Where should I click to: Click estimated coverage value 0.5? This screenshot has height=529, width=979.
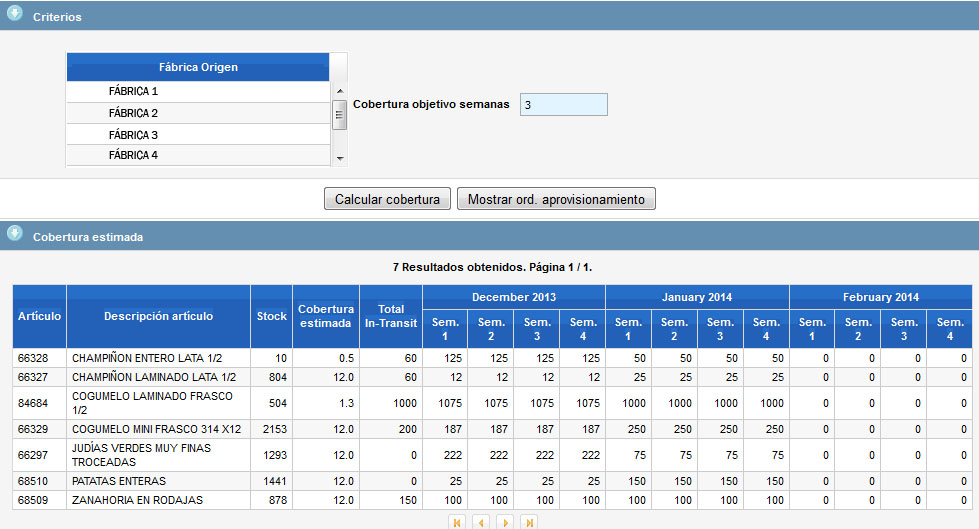click(347, 358)
